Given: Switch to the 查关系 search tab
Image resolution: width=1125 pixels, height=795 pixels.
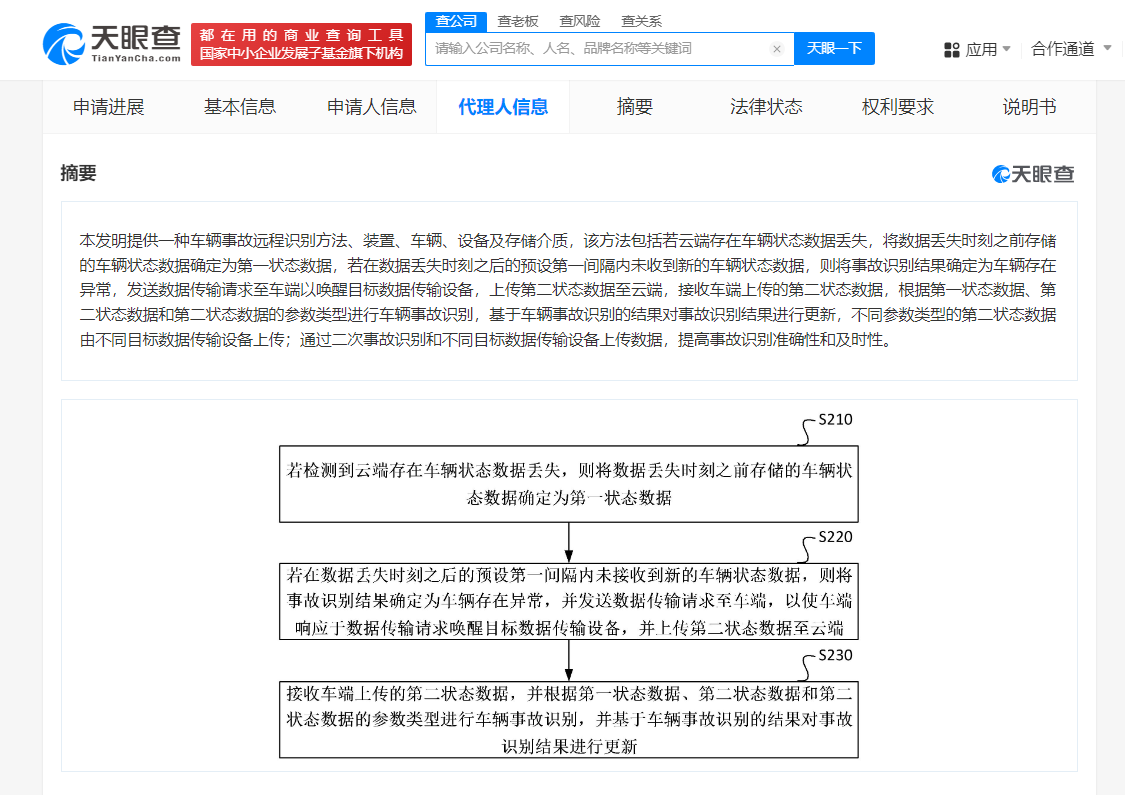Looking at the screenshot, I should click(x=641, y=21).
